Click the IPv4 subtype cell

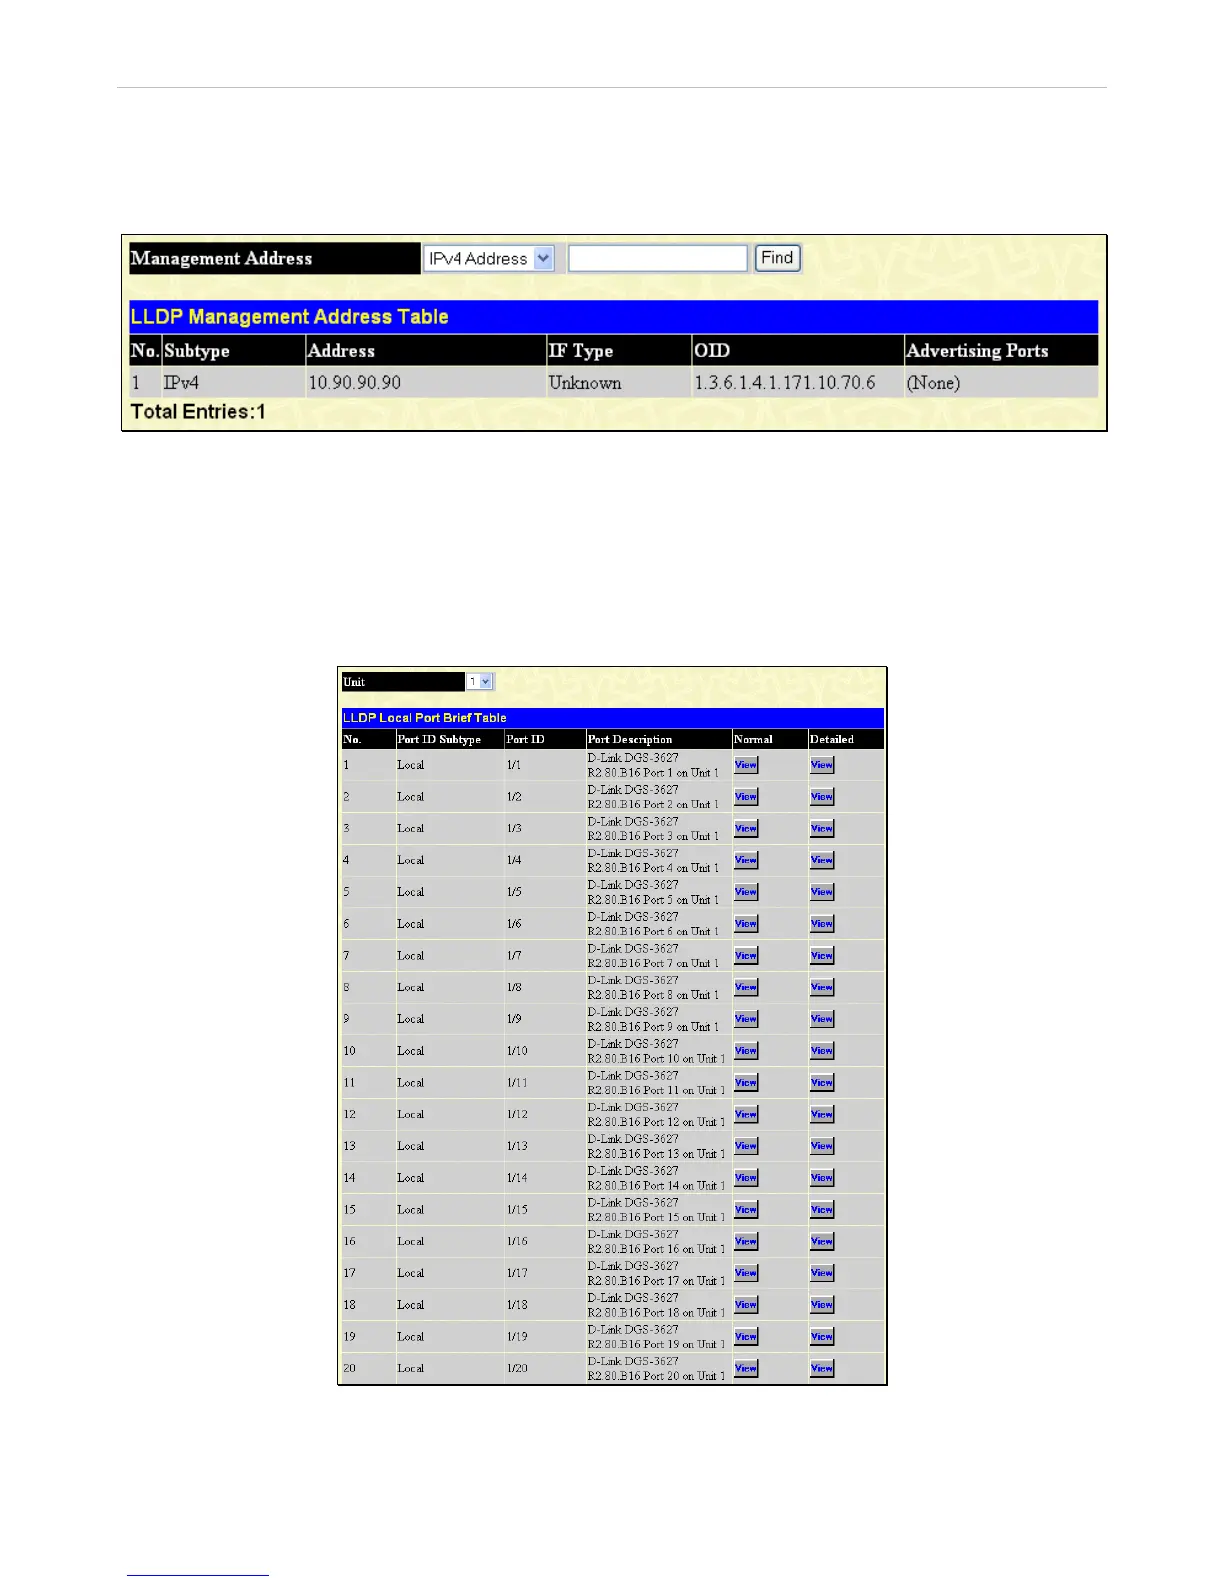(x=233, y=383)
